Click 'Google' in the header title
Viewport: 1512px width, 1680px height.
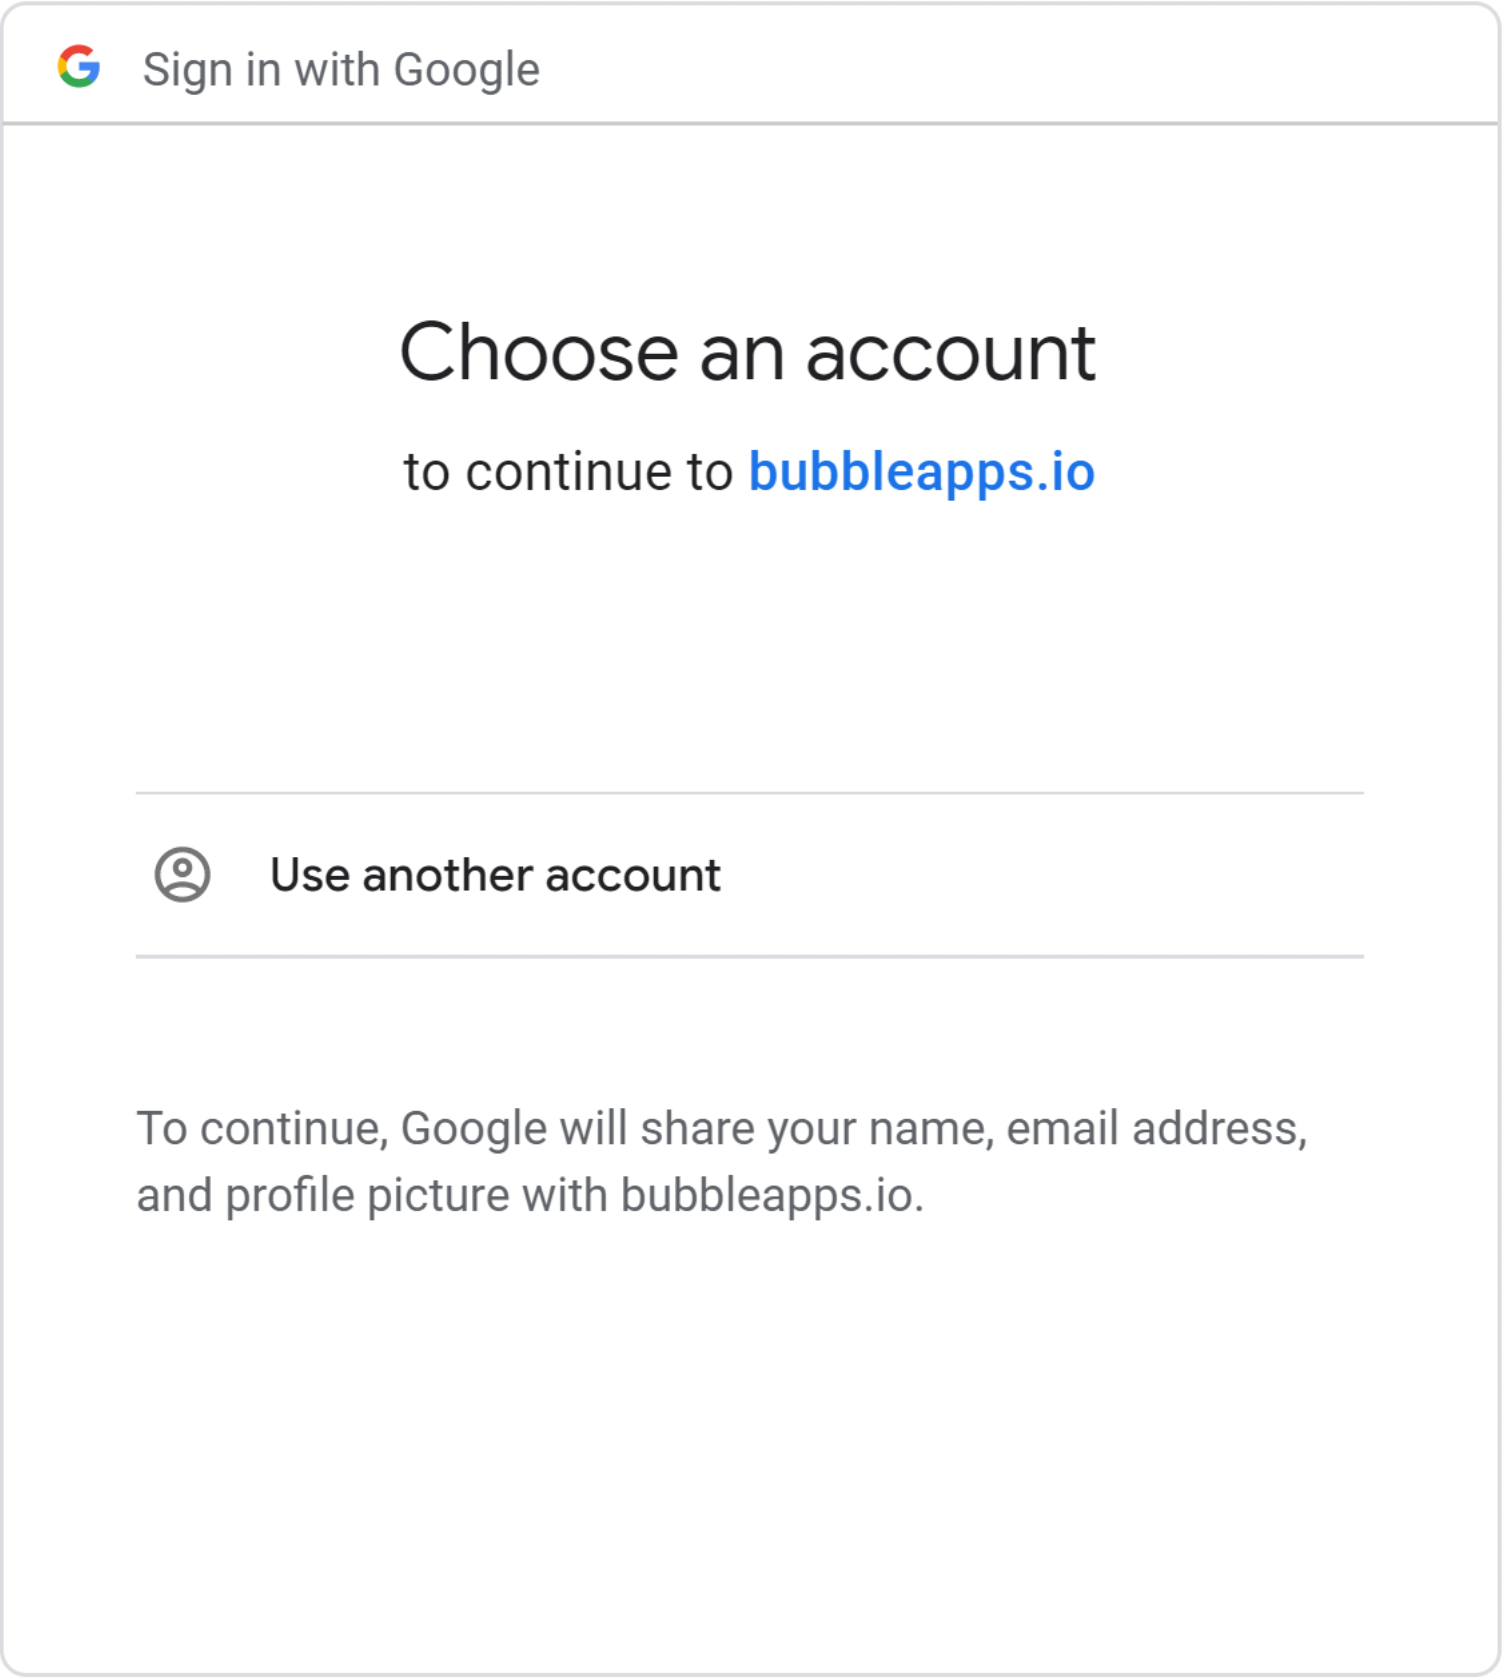point(467,69)
